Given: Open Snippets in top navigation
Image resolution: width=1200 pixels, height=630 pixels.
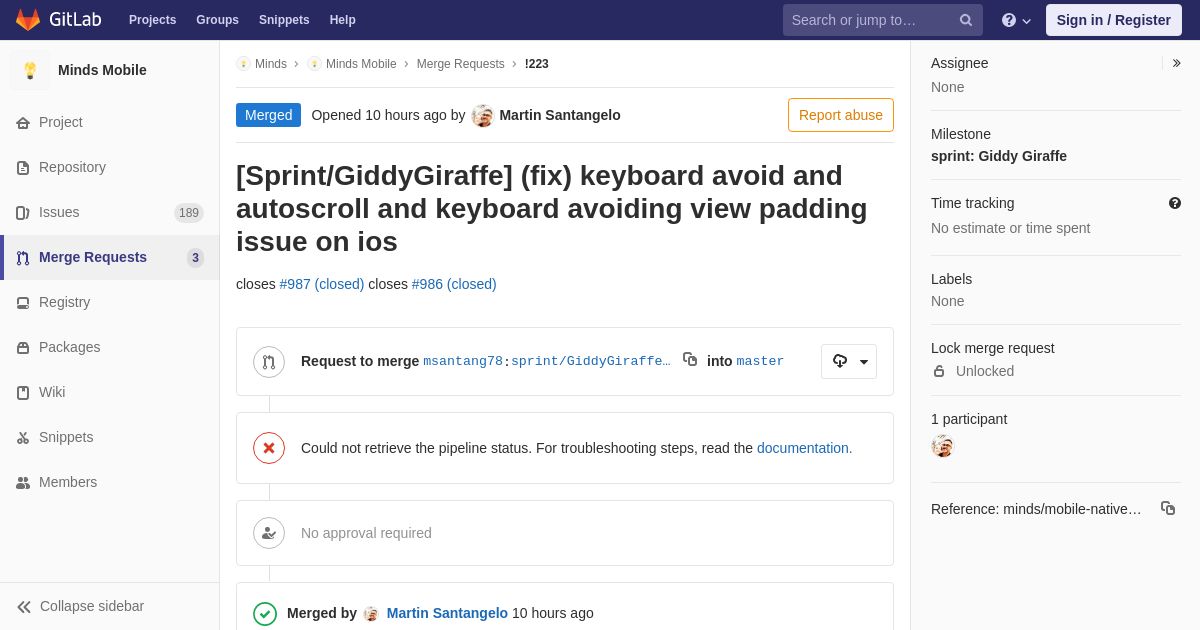Looking at the screenshot, I should (284, 20).
